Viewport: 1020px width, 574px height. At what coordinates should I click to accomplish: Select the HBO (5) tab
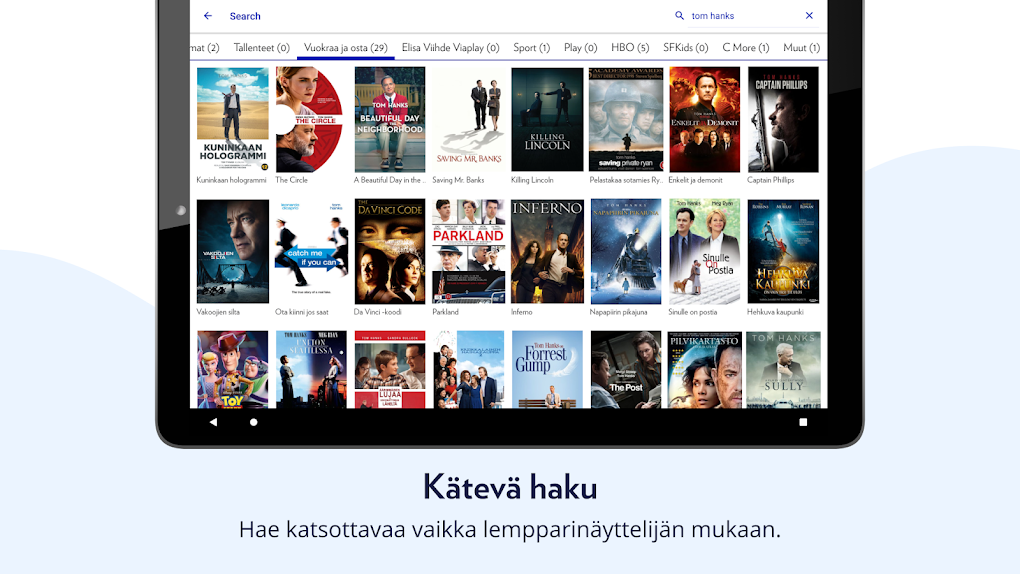[630, 48]
